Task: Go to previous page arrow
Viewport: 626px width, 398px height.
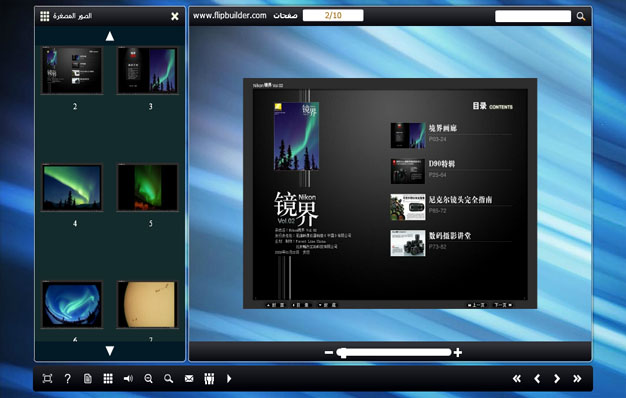Action: 537,378
